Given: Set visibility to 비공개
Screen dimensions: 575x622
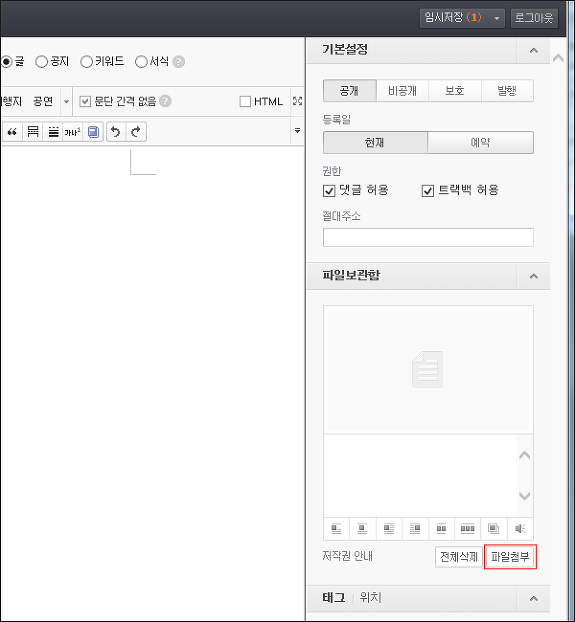Looking at the screenshot, I should point(402,91).
